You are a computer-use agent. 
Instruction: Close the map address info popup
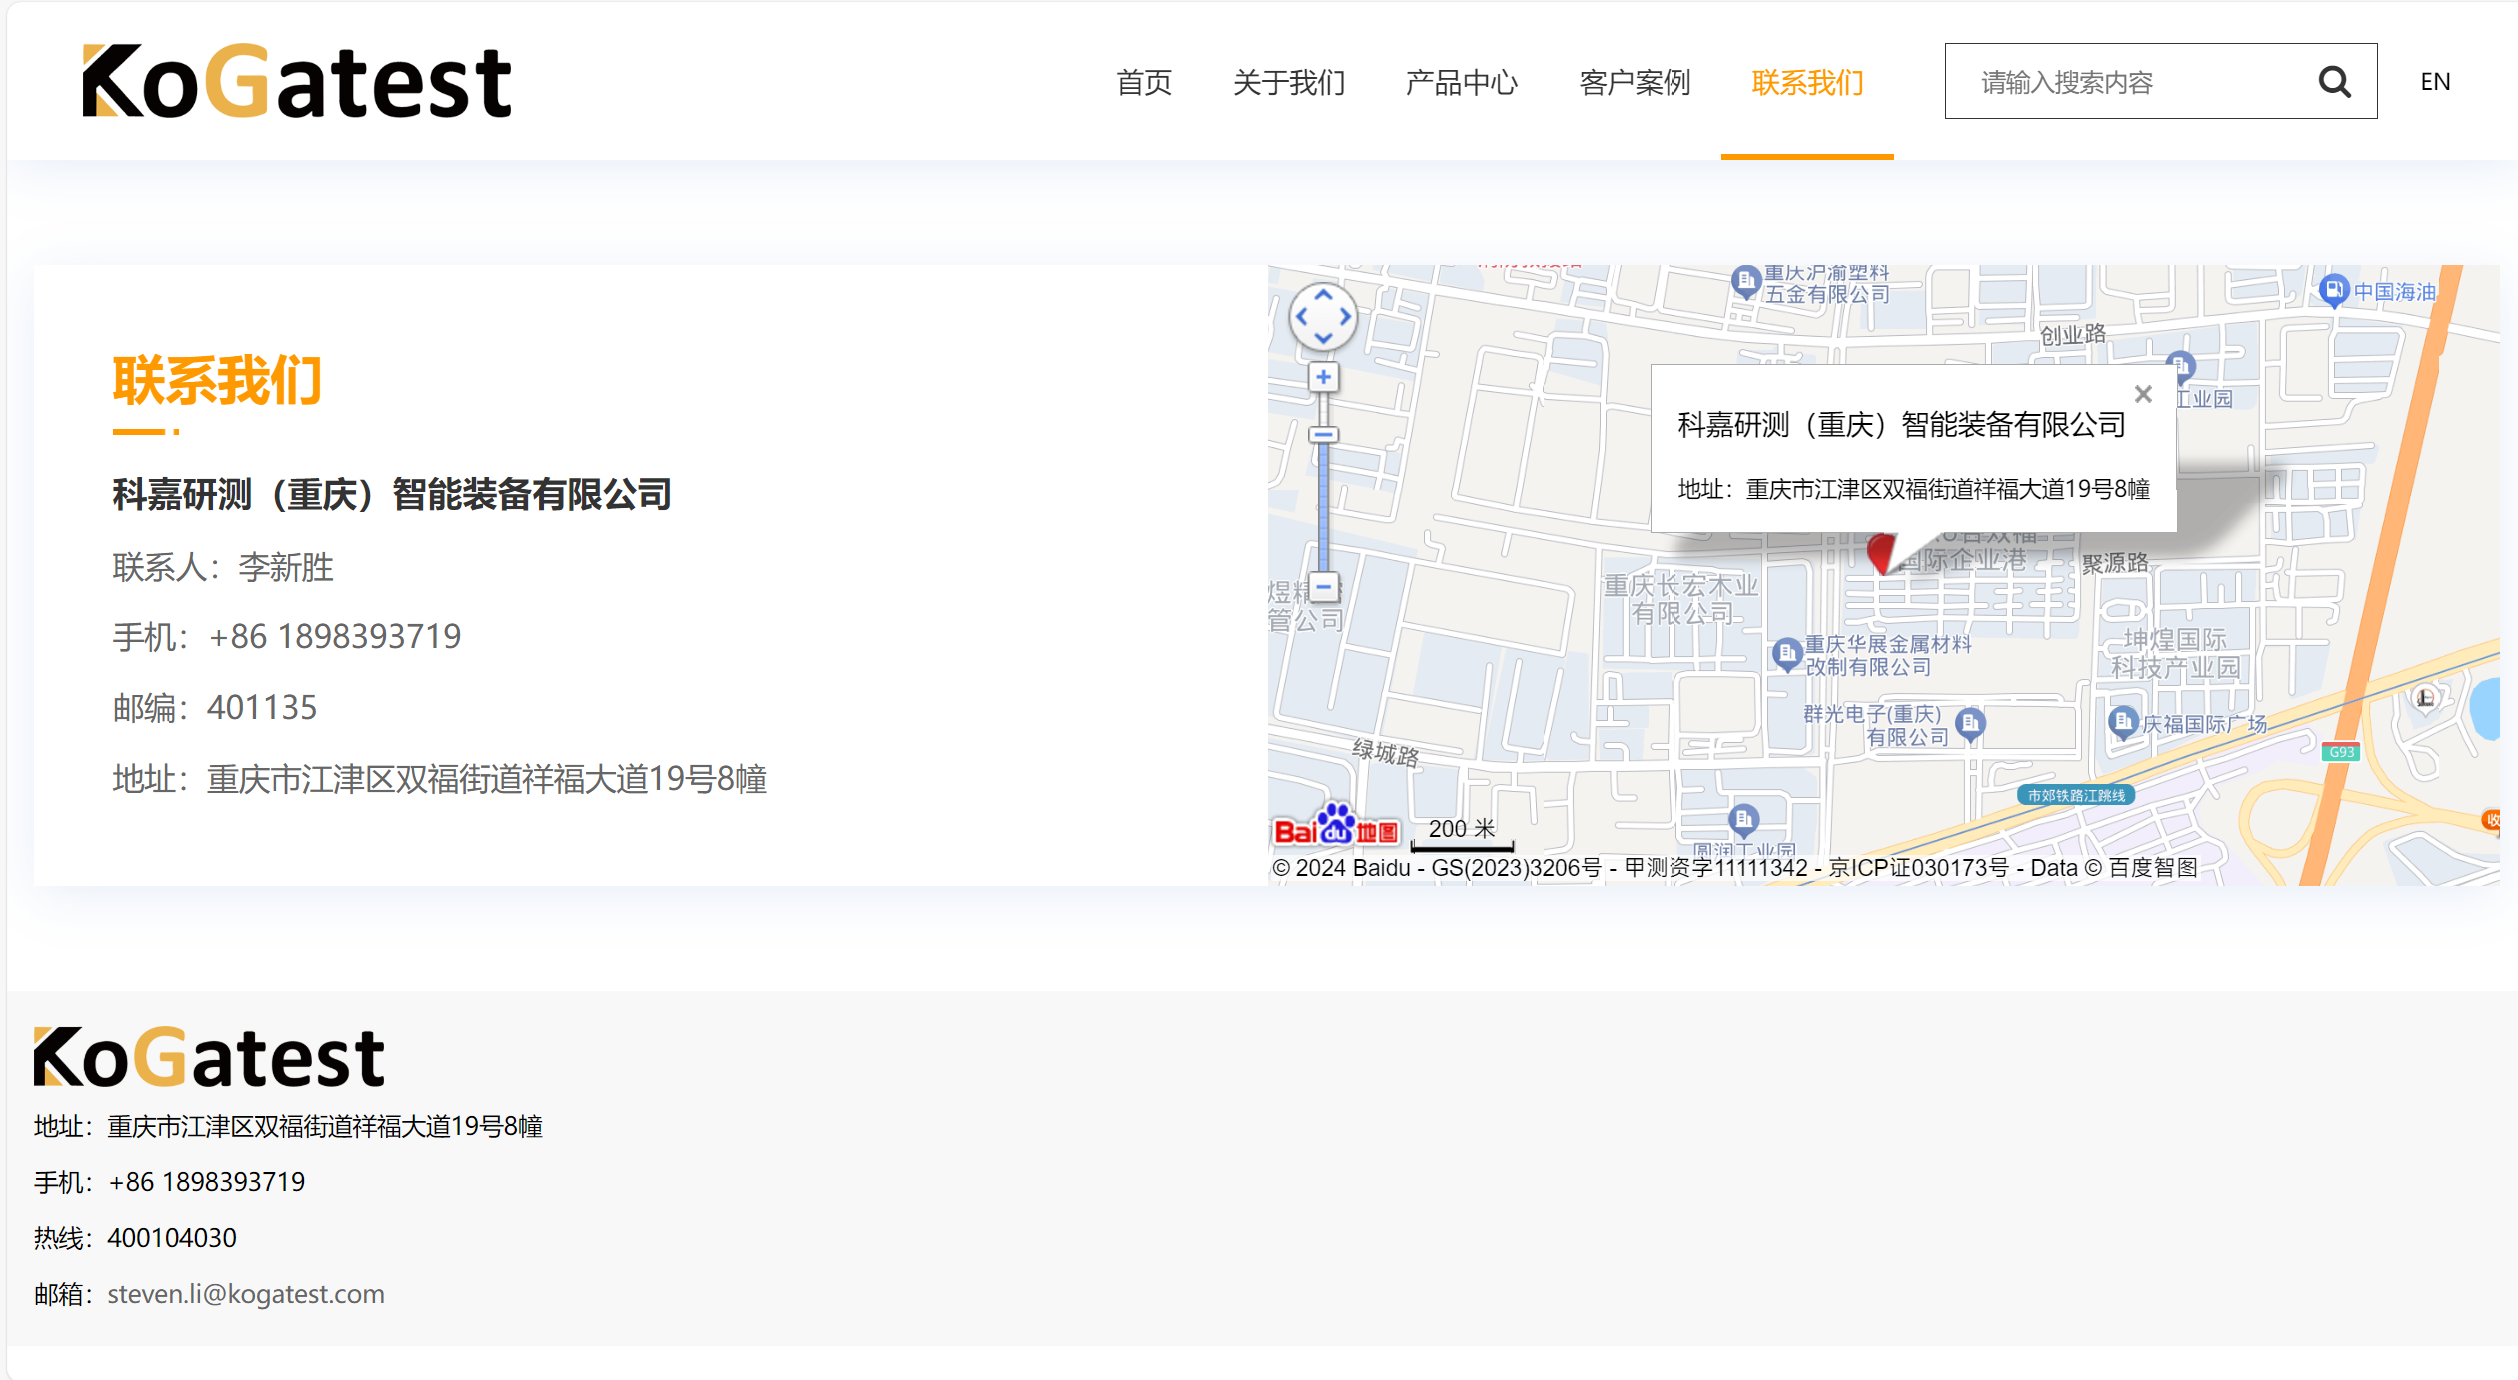coord(2142,394)
